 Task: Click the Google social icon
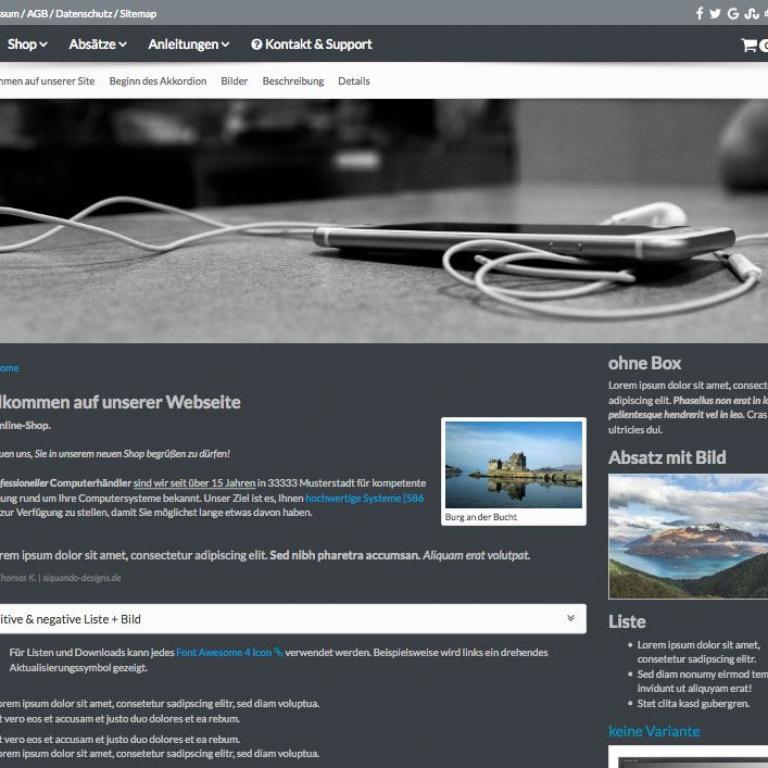(733, 14)
